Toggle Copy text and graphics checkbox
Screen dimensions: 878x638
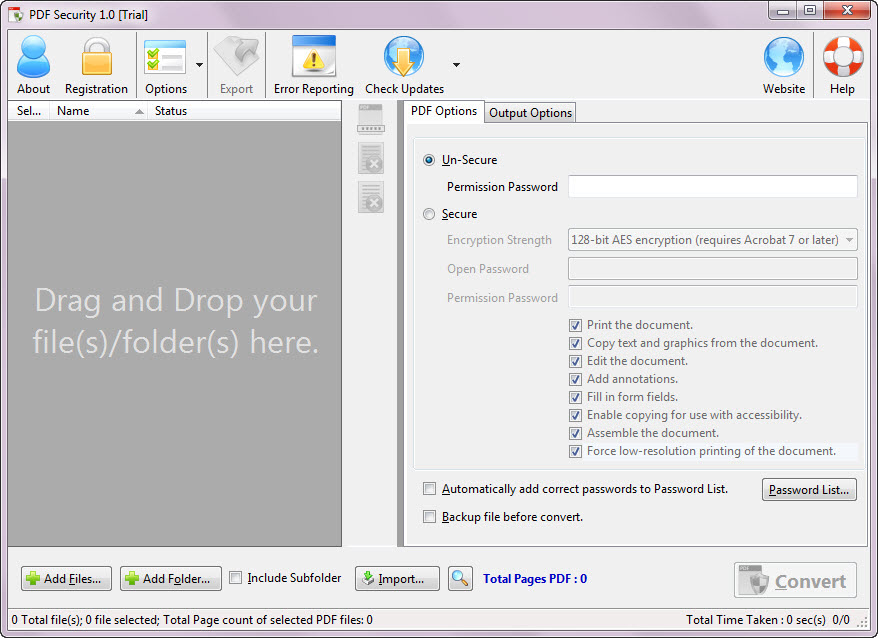575,343
